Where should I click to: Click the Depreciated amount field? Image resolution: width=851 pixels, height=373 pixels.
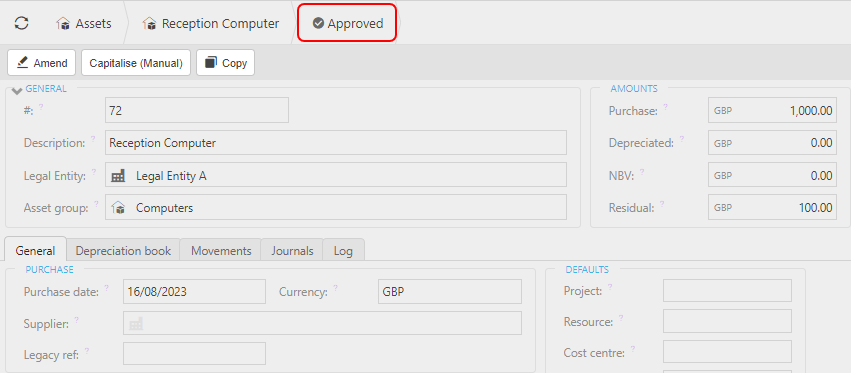point(772,143)
